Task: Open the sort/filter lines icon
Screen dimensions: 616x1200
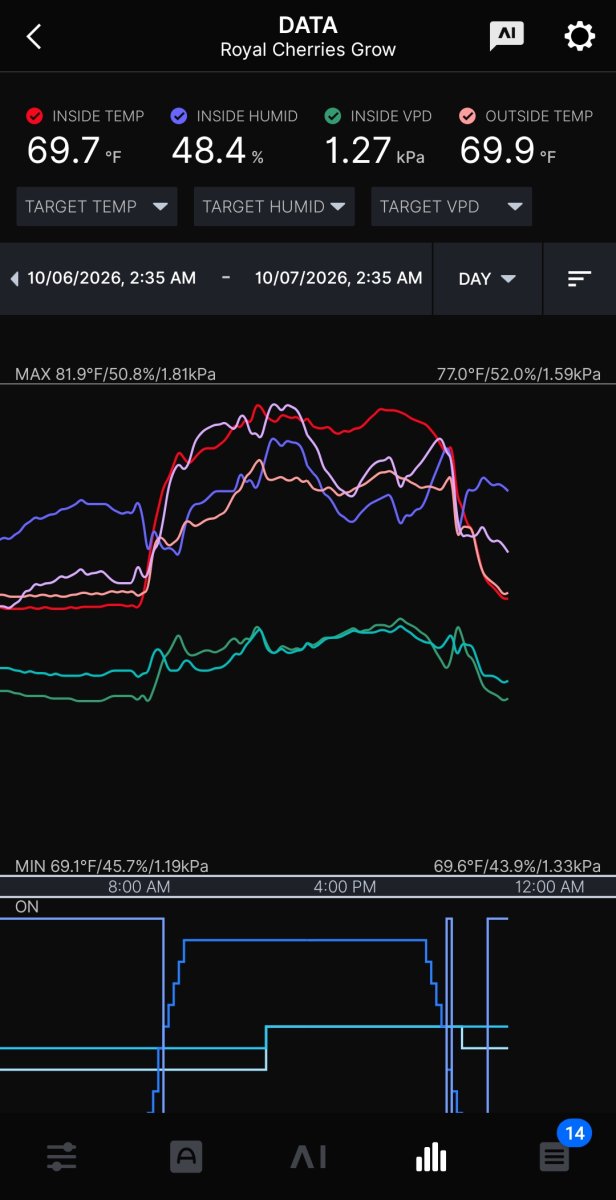Action: click(x=579, y=279)
